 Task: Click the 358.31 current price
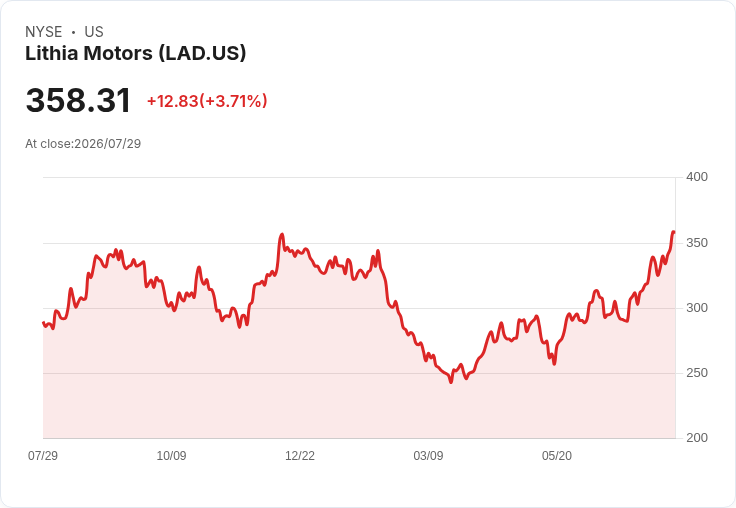coord(78,100)
